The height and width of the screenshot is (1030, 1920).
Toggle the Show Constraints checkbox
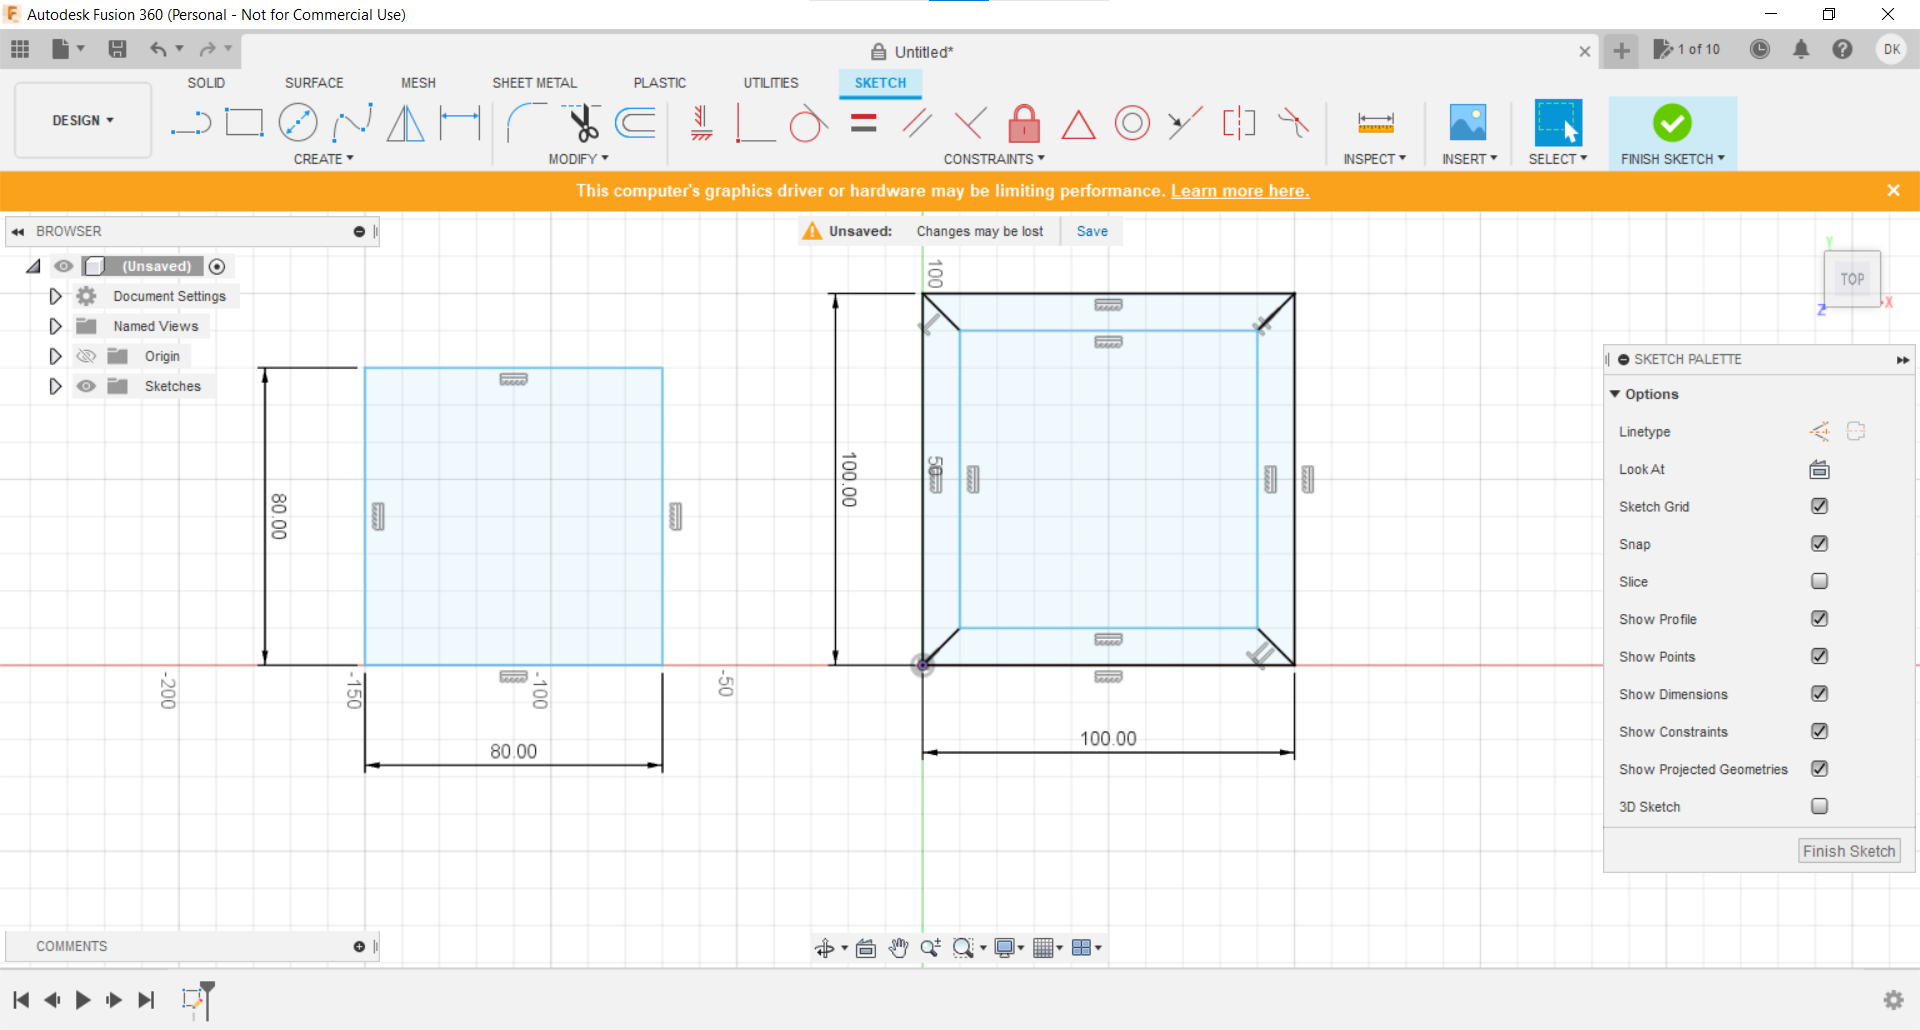click(x=1819, y=731)
